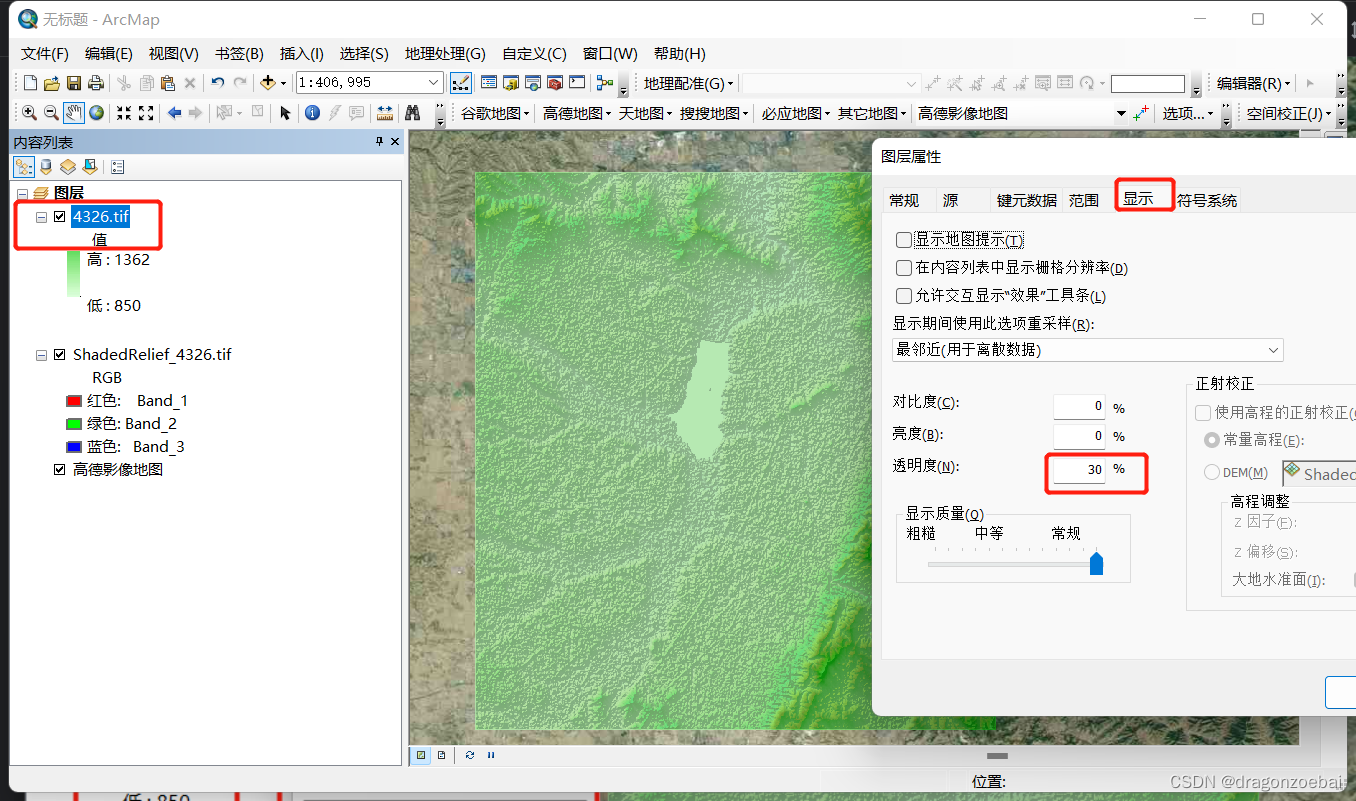The width and height of the screenshot is (1356, 801).
Task: Open the resampling method dropdown 最邻近
Action: tap(1273, 350)
